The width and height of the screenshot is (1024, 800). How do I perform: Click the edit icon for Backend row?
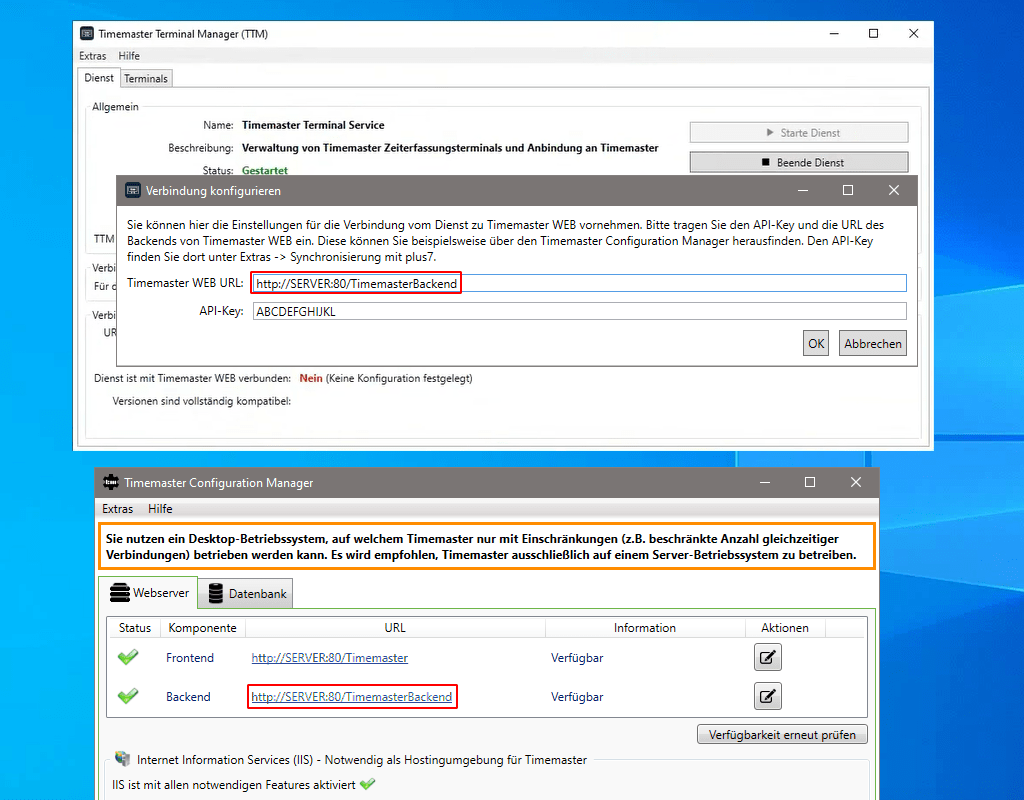pyautogui.click(x=767, y=696)
